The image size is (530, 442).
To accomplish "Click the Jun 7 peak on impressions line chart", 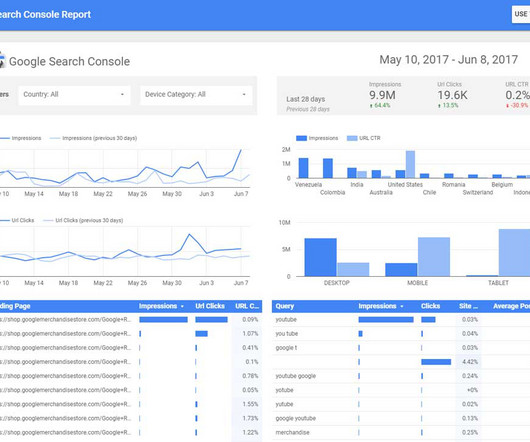I will coord(241,150).
